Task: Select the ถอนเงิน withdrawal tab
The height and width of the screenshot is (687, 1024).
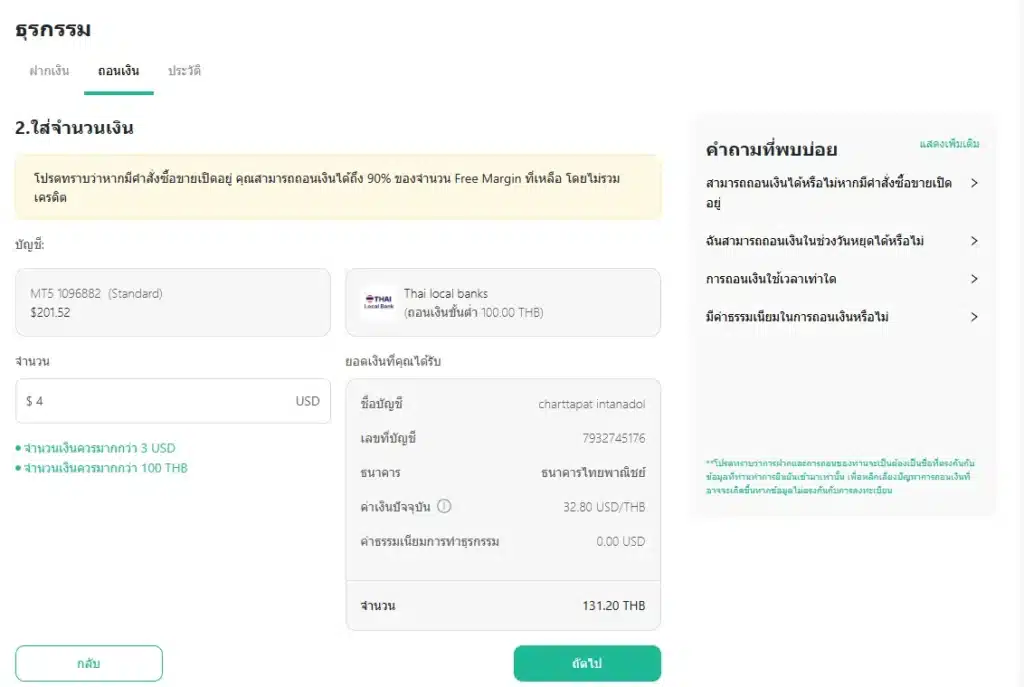Action: (118, 71)
